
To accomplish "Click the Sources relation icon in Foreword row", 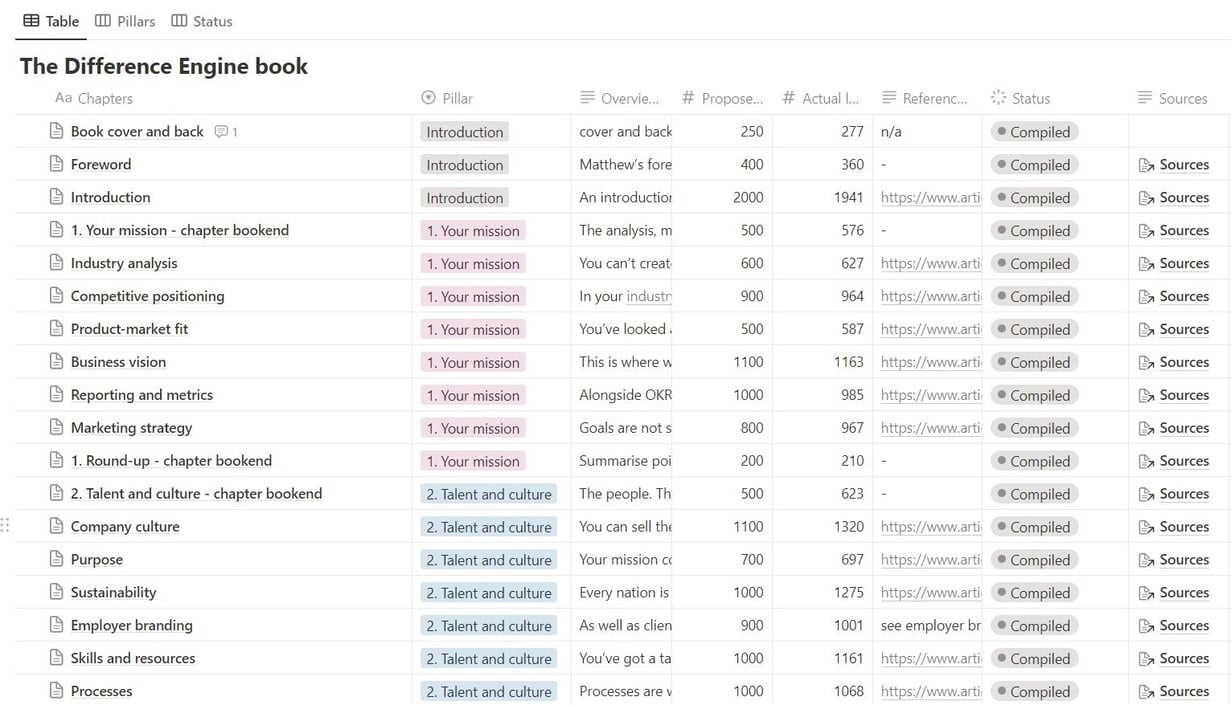I will (x=1146, y=165).
